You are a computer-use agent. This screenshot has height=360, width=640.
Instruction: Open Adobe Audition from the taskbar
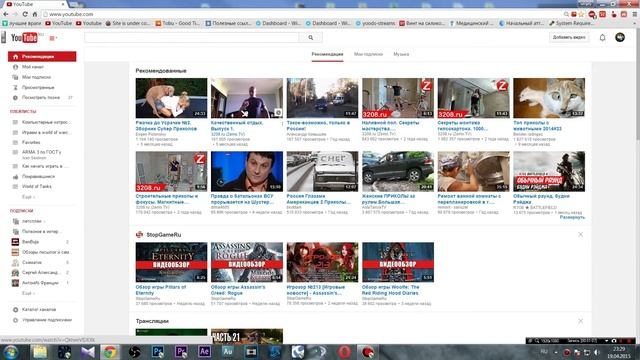(227, 352)
